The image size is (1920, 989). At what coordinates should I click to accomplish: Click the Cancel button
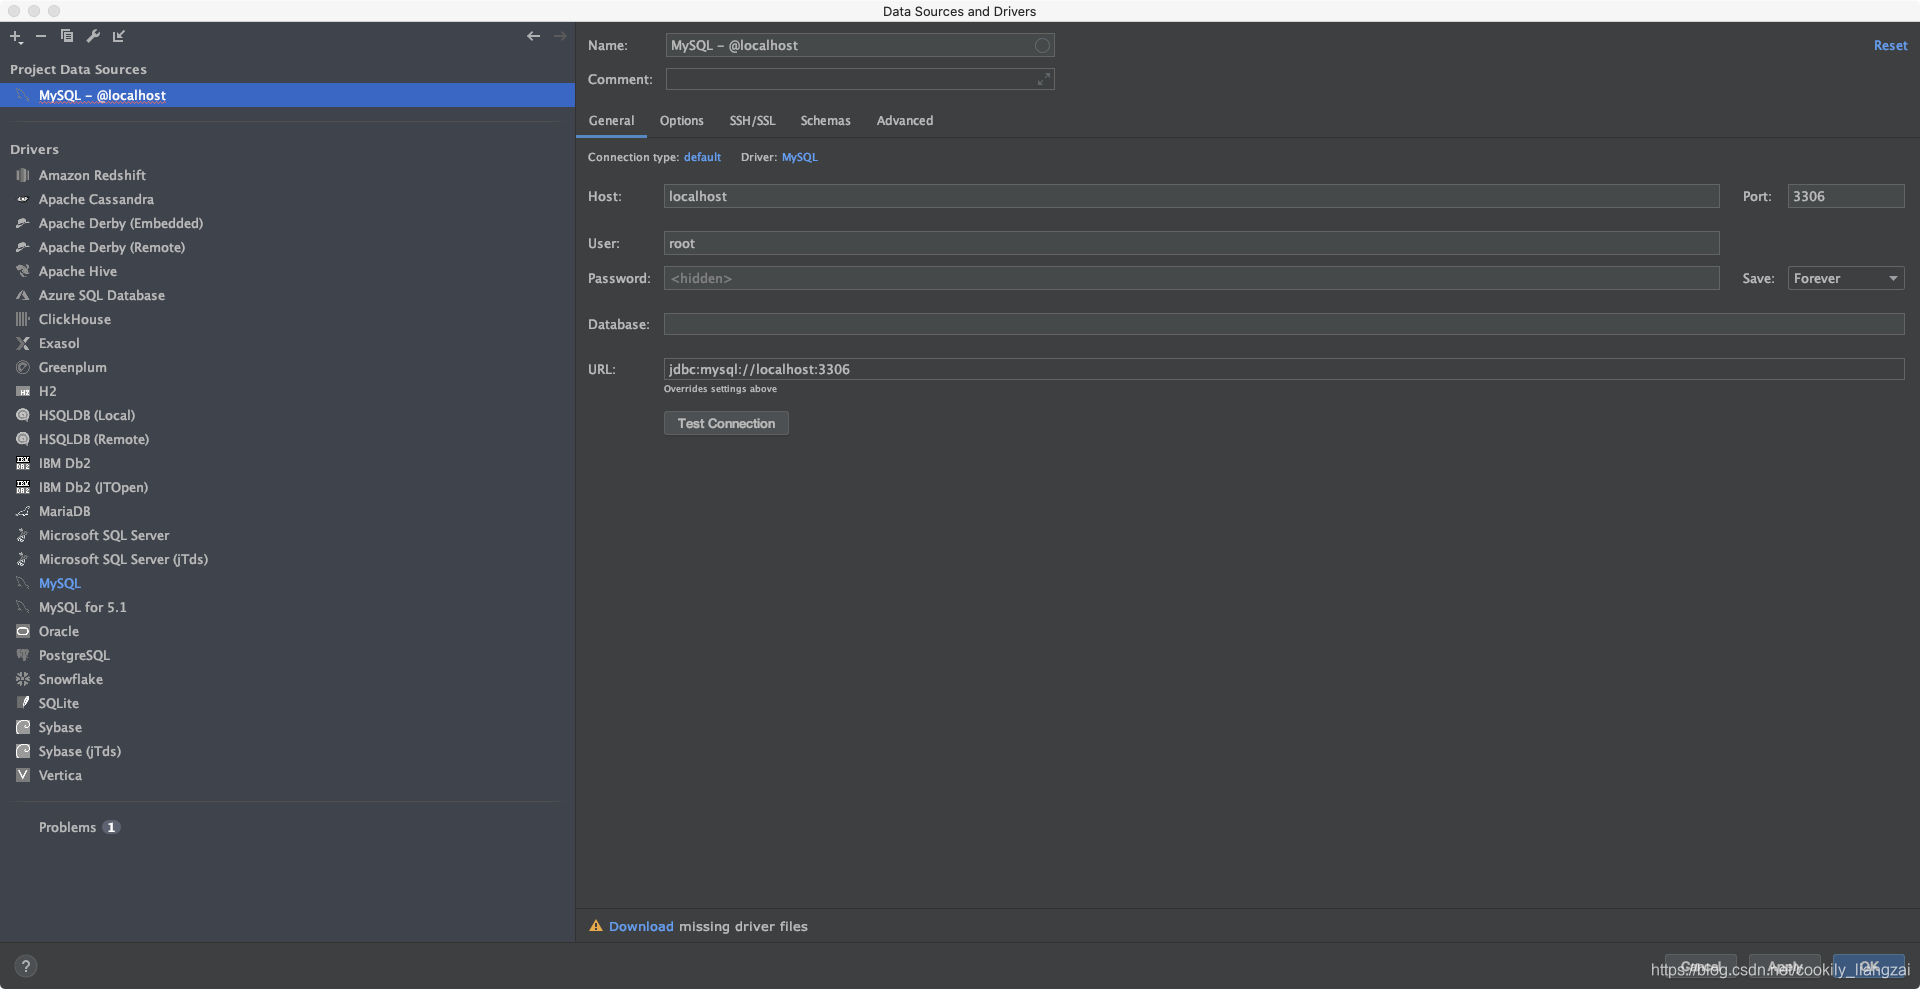coord(1701,967)
